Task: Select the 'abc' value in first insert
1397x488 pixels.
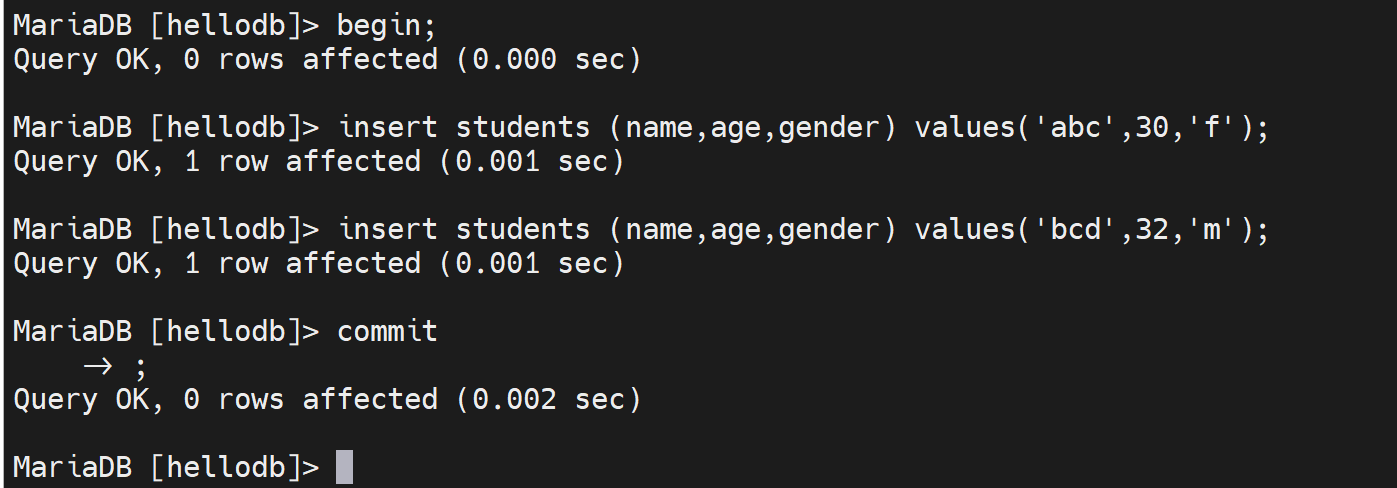Action: [x=1076, y=128]
